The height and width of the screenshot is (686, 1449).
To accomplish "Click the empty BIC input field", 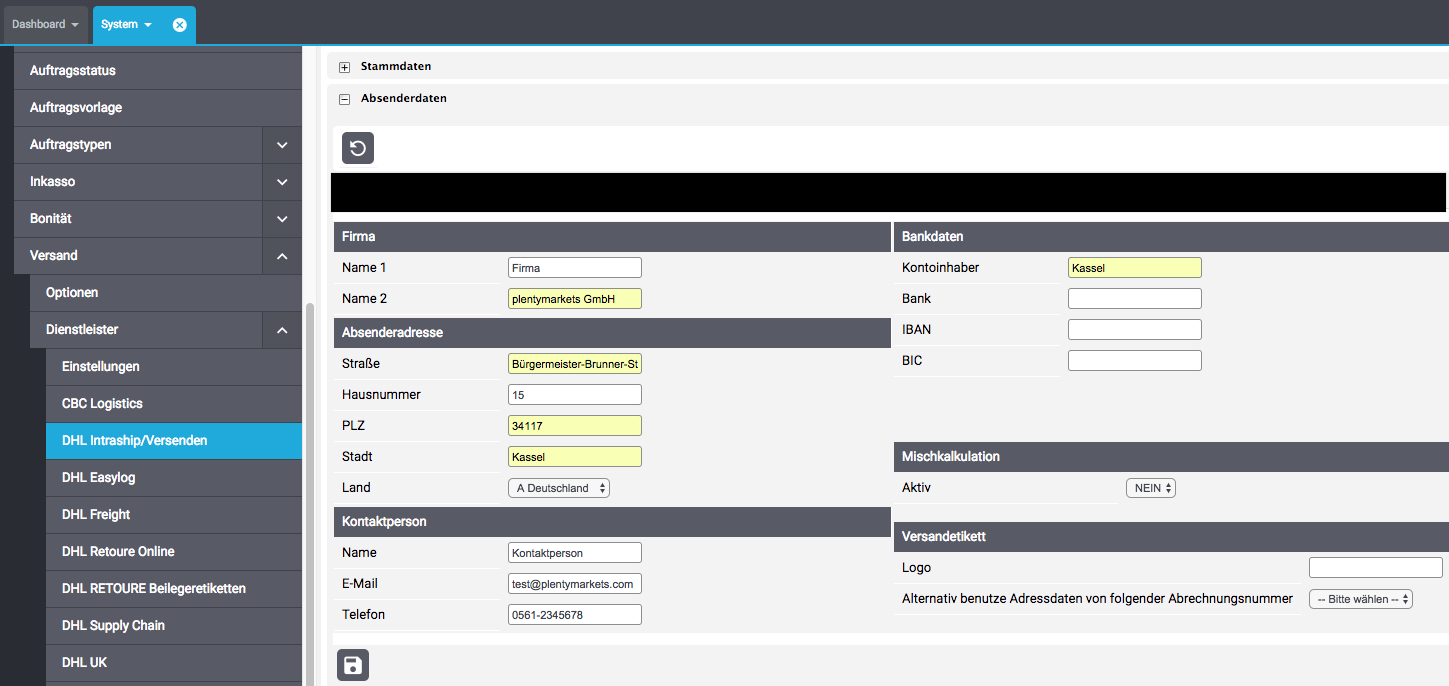I will click(1135, 361).
